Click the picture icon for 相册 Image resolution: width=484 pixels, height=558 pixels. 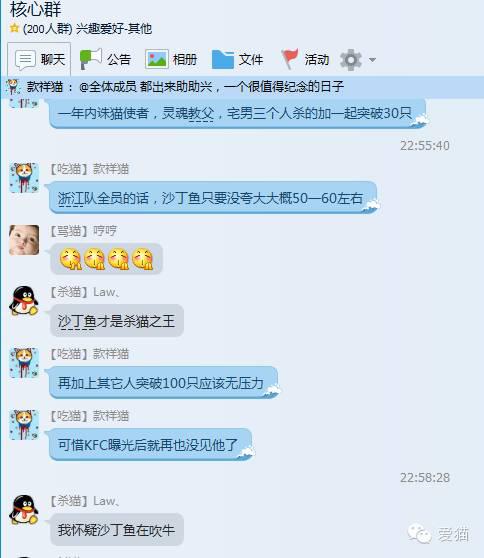pyautogui.click(x=157, y=59)
